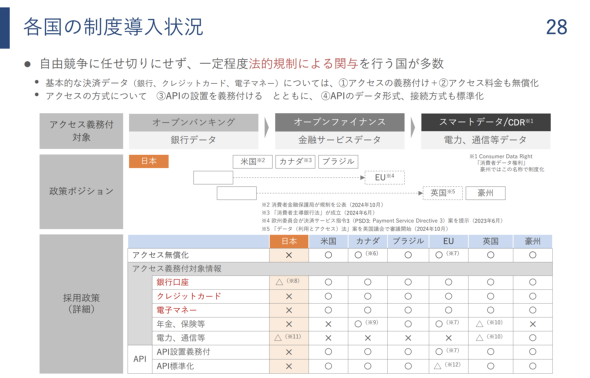Select the スマートデータ/CDR header box
Viewport: 590px width, 378px height.
pos(486,122)
